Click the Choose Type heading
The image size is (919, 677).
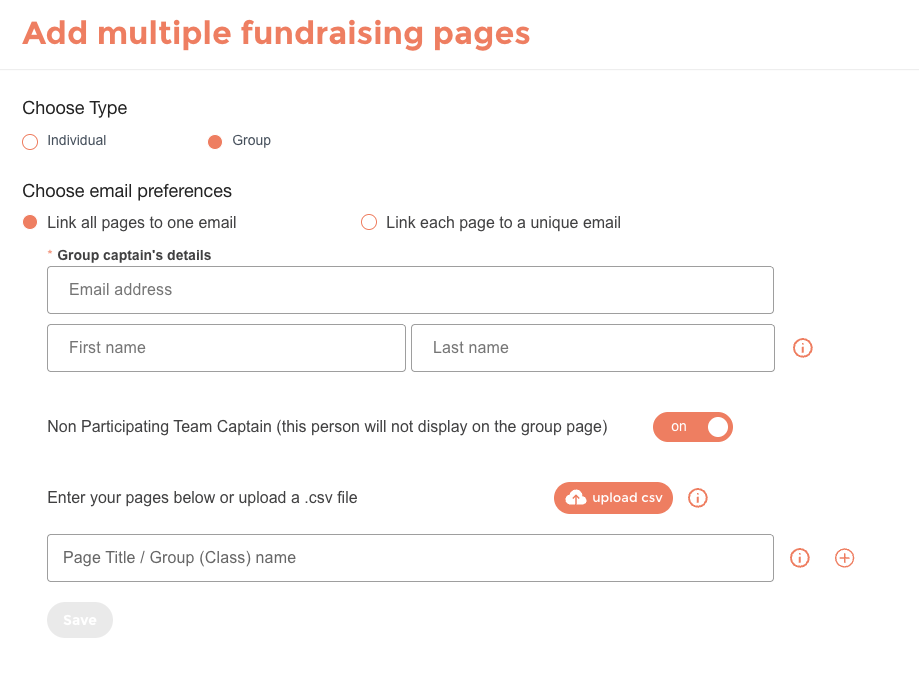74,108
